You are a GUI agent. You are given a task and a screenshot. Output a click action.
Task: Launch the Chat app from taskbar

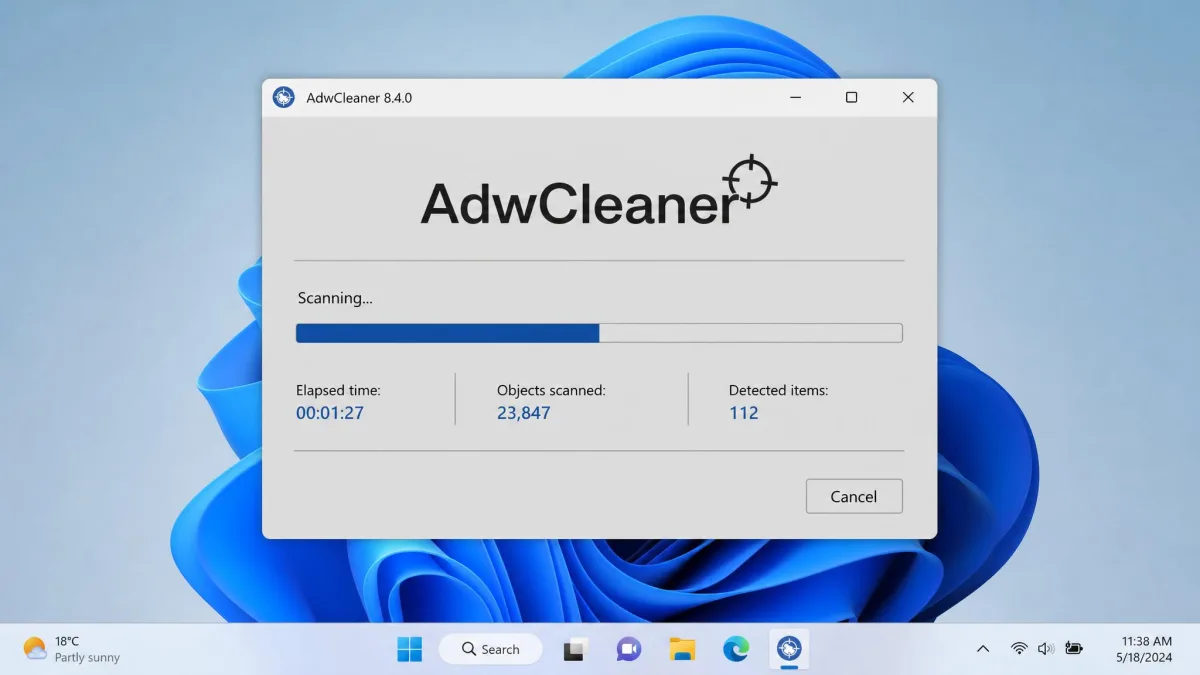[628, 649]
